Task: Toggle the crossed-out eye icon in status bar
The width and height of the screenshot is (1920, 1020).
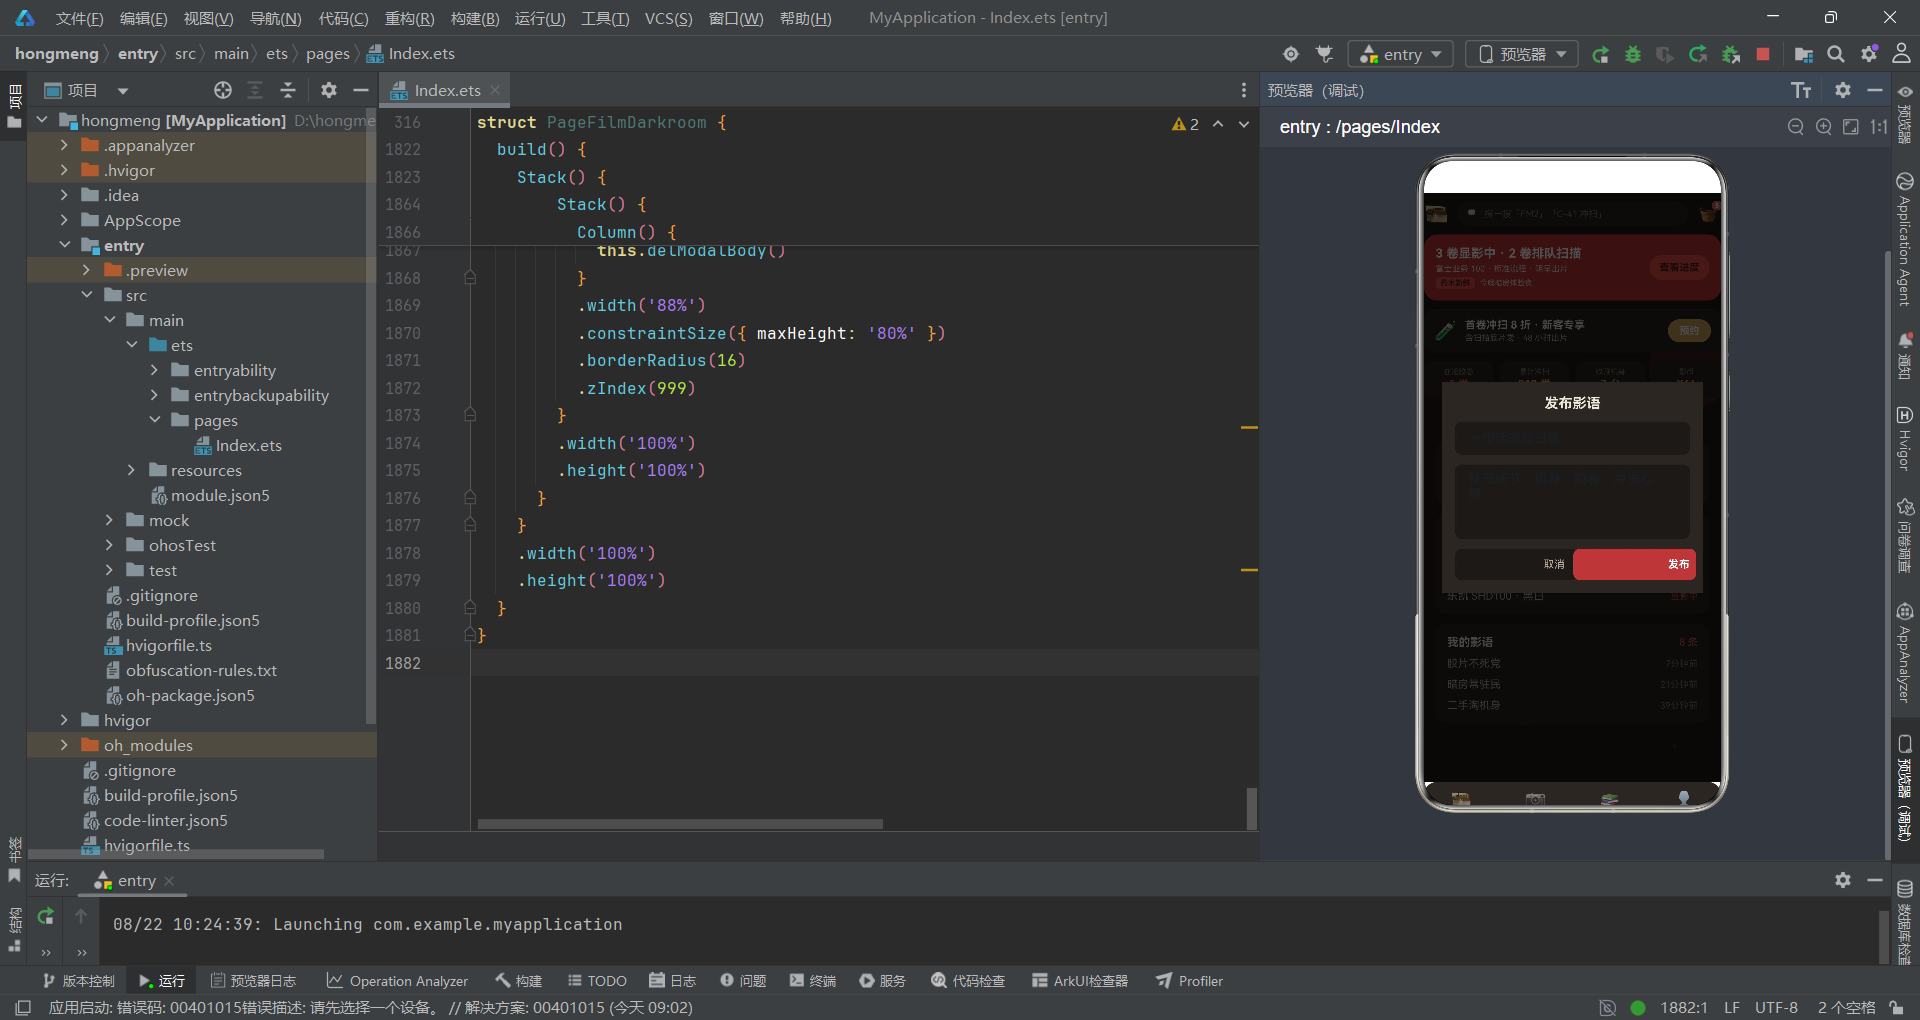Action: coord(1607,1007)
